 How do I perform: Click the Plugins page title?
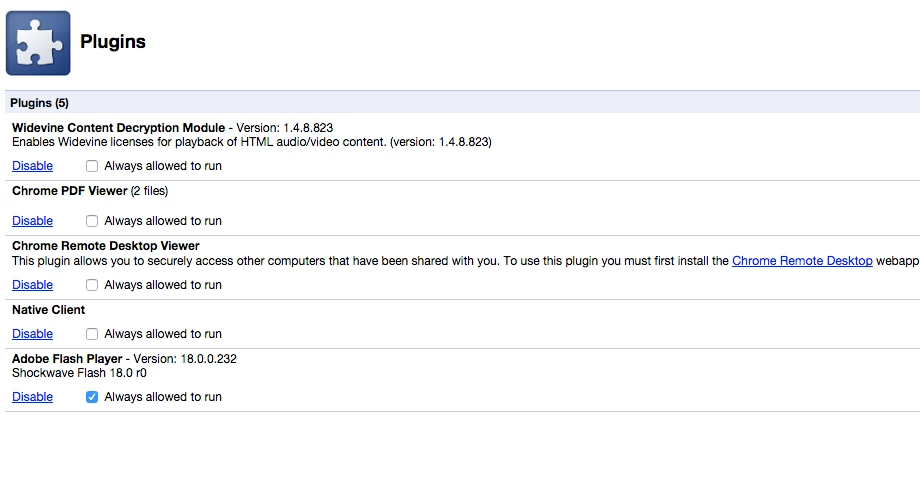pos(113,42)
